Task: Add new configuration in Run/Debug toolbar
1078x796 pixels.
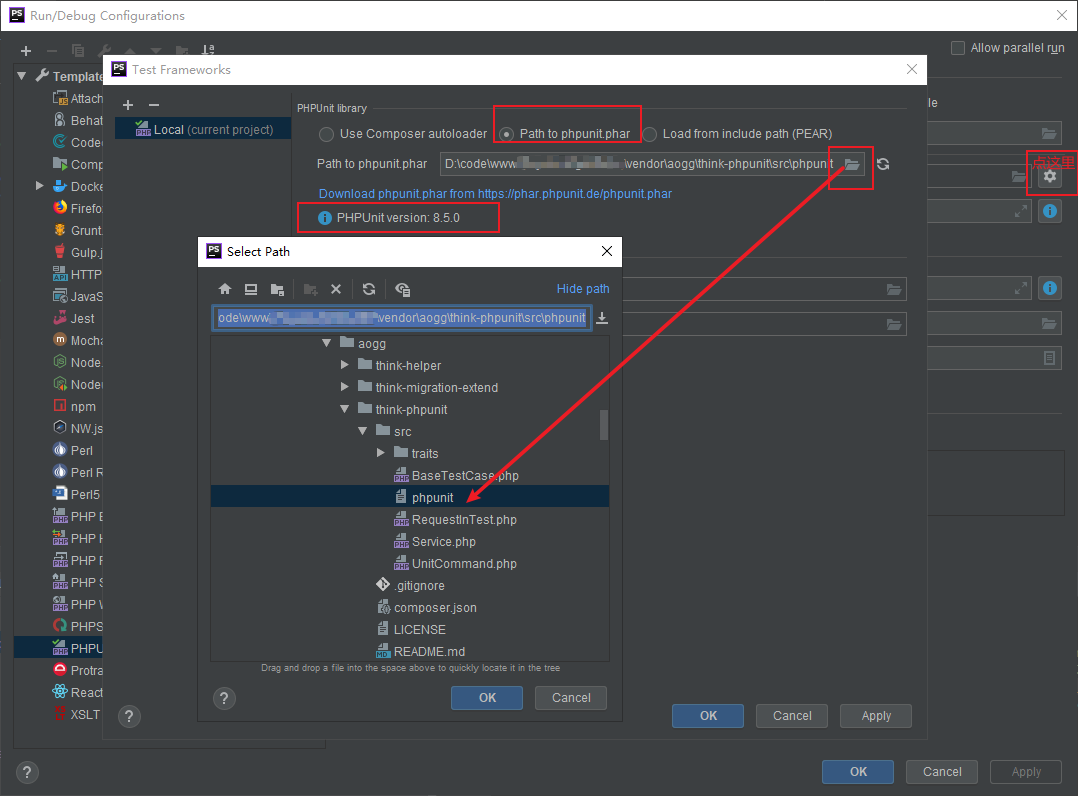Action: pos(26,51)
